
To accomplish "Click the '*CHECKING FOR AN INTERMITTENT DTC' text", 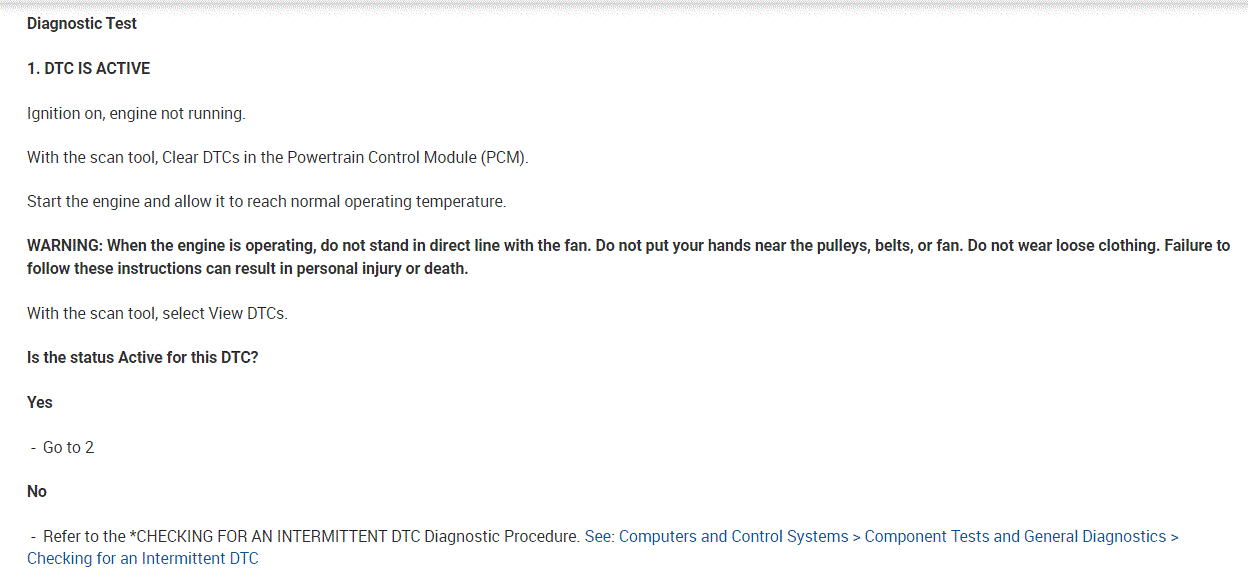I will click(274, 536).
